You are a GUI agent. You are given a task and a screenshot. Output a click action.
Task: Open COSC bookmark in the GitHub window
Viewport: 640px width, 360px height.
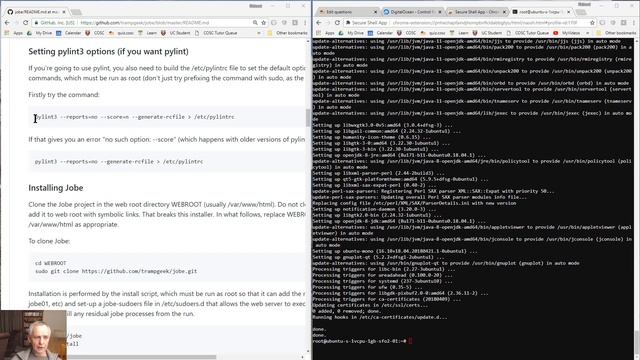point(95,33)
